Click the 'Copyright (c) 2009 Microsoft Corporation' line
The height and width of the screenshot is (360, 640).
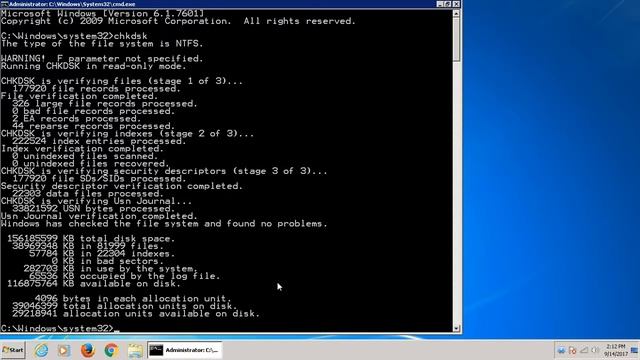pos(178,21)
